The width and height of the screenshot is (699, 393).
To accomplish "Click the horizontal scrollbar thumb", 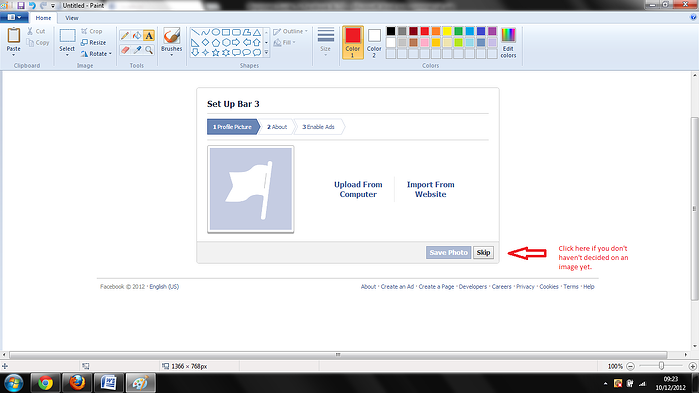I will tap(338, 355).
